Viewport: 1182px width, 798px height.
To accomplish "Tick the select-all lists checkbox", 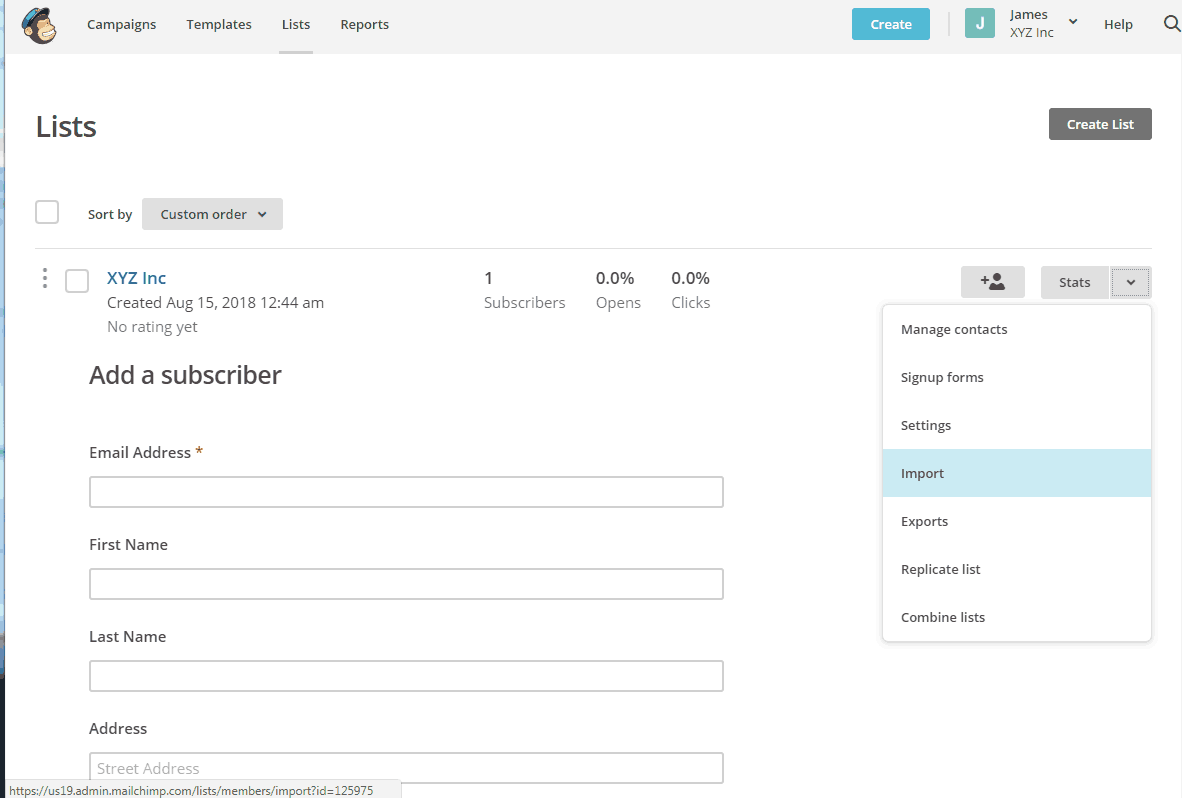I will [47, 212].
